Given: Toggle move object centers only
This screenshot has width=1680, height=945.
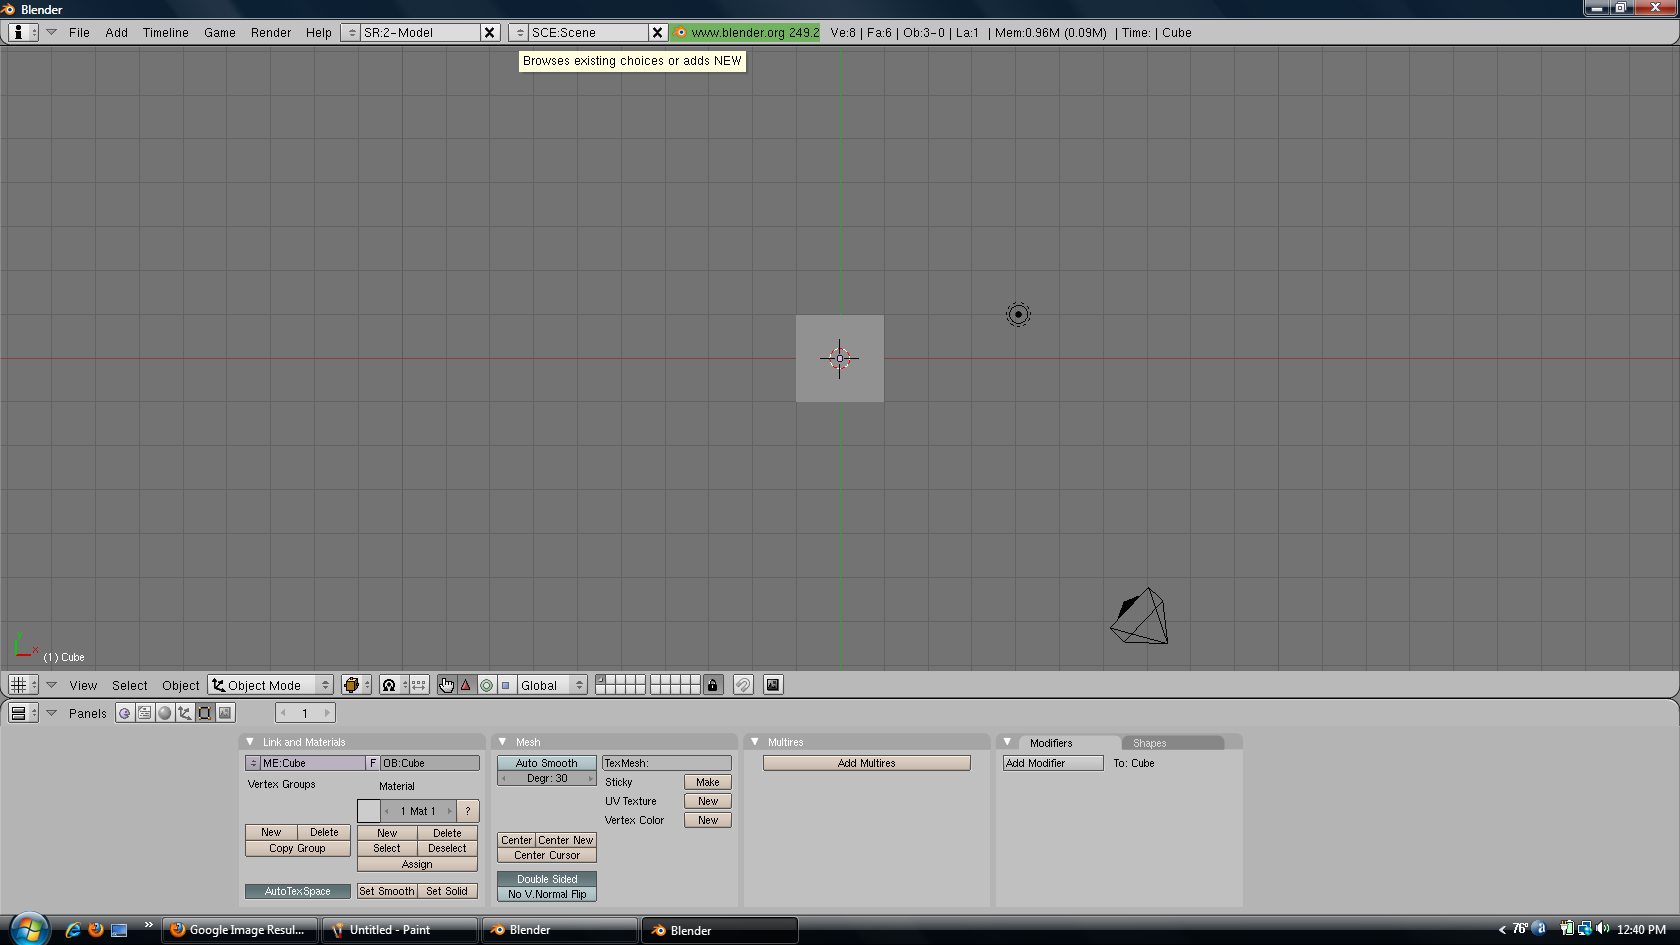Looking at the screenshot, I should coord(419,685).
